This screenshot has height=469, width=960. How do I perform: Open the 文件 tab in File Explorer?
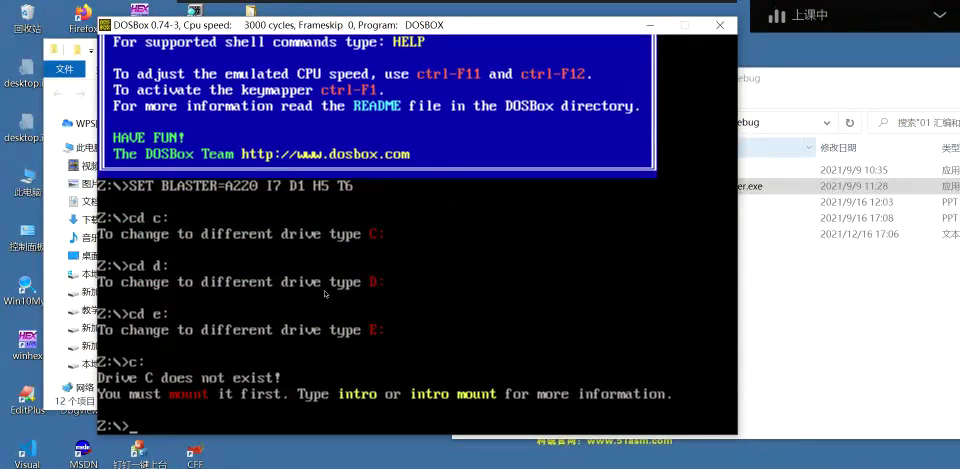pos(64,69)
